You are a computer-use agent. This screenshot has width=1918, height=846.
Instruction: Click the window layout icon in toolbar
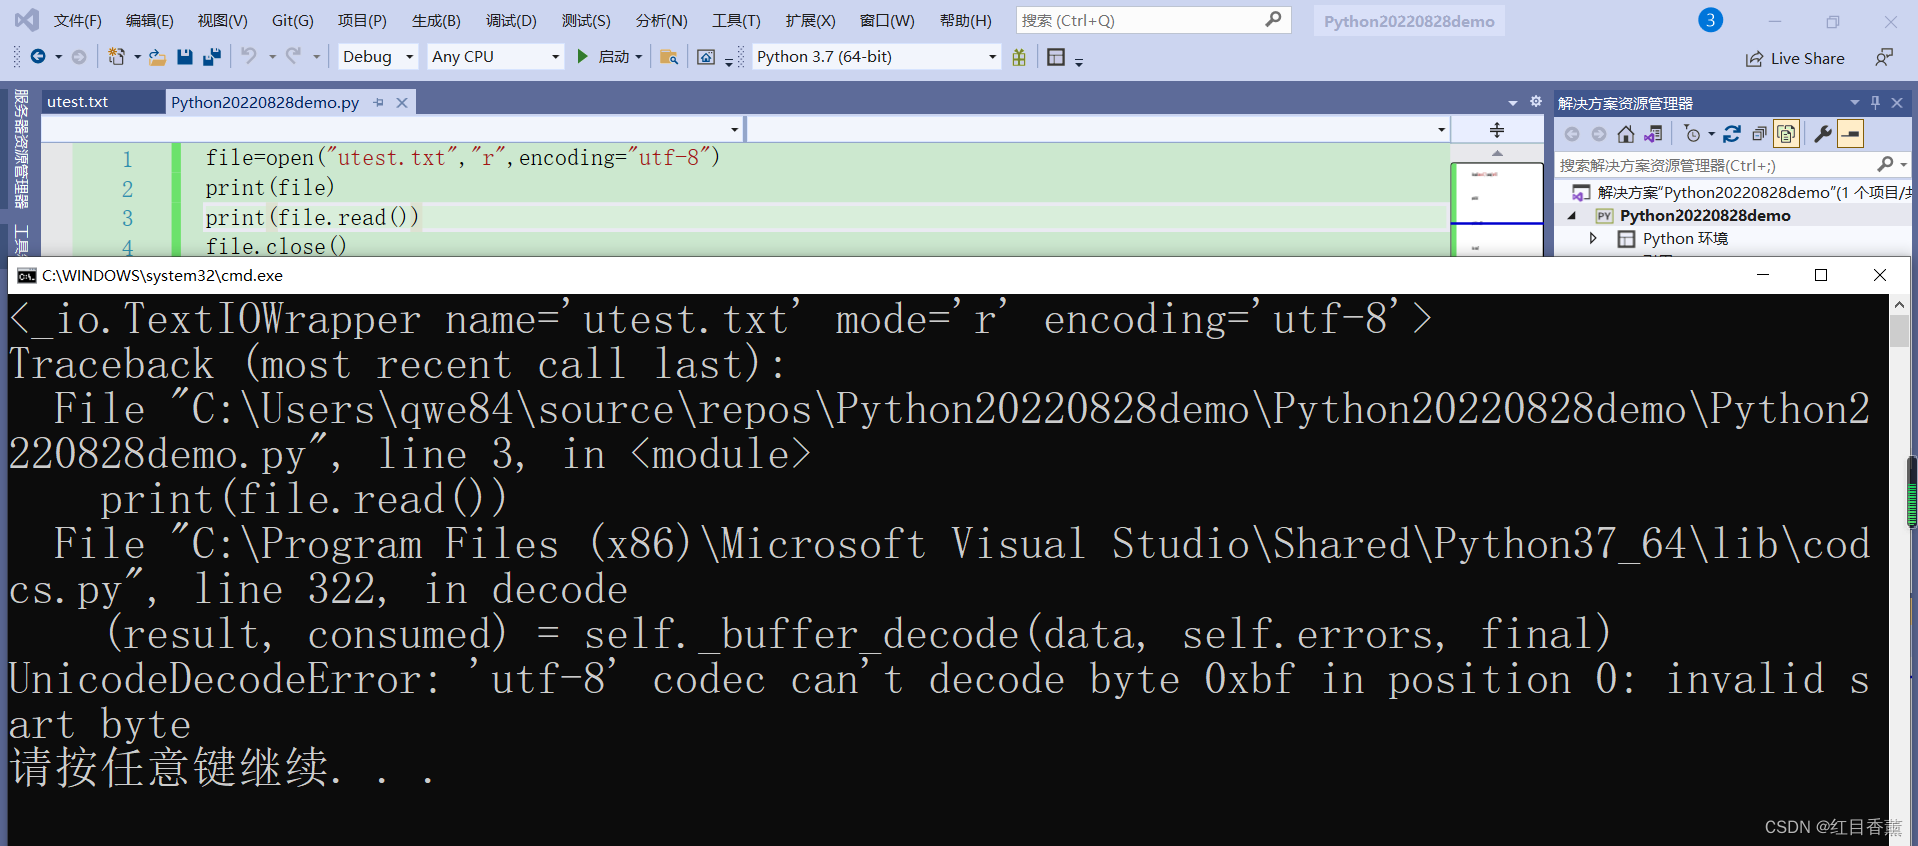[1056, 57]
